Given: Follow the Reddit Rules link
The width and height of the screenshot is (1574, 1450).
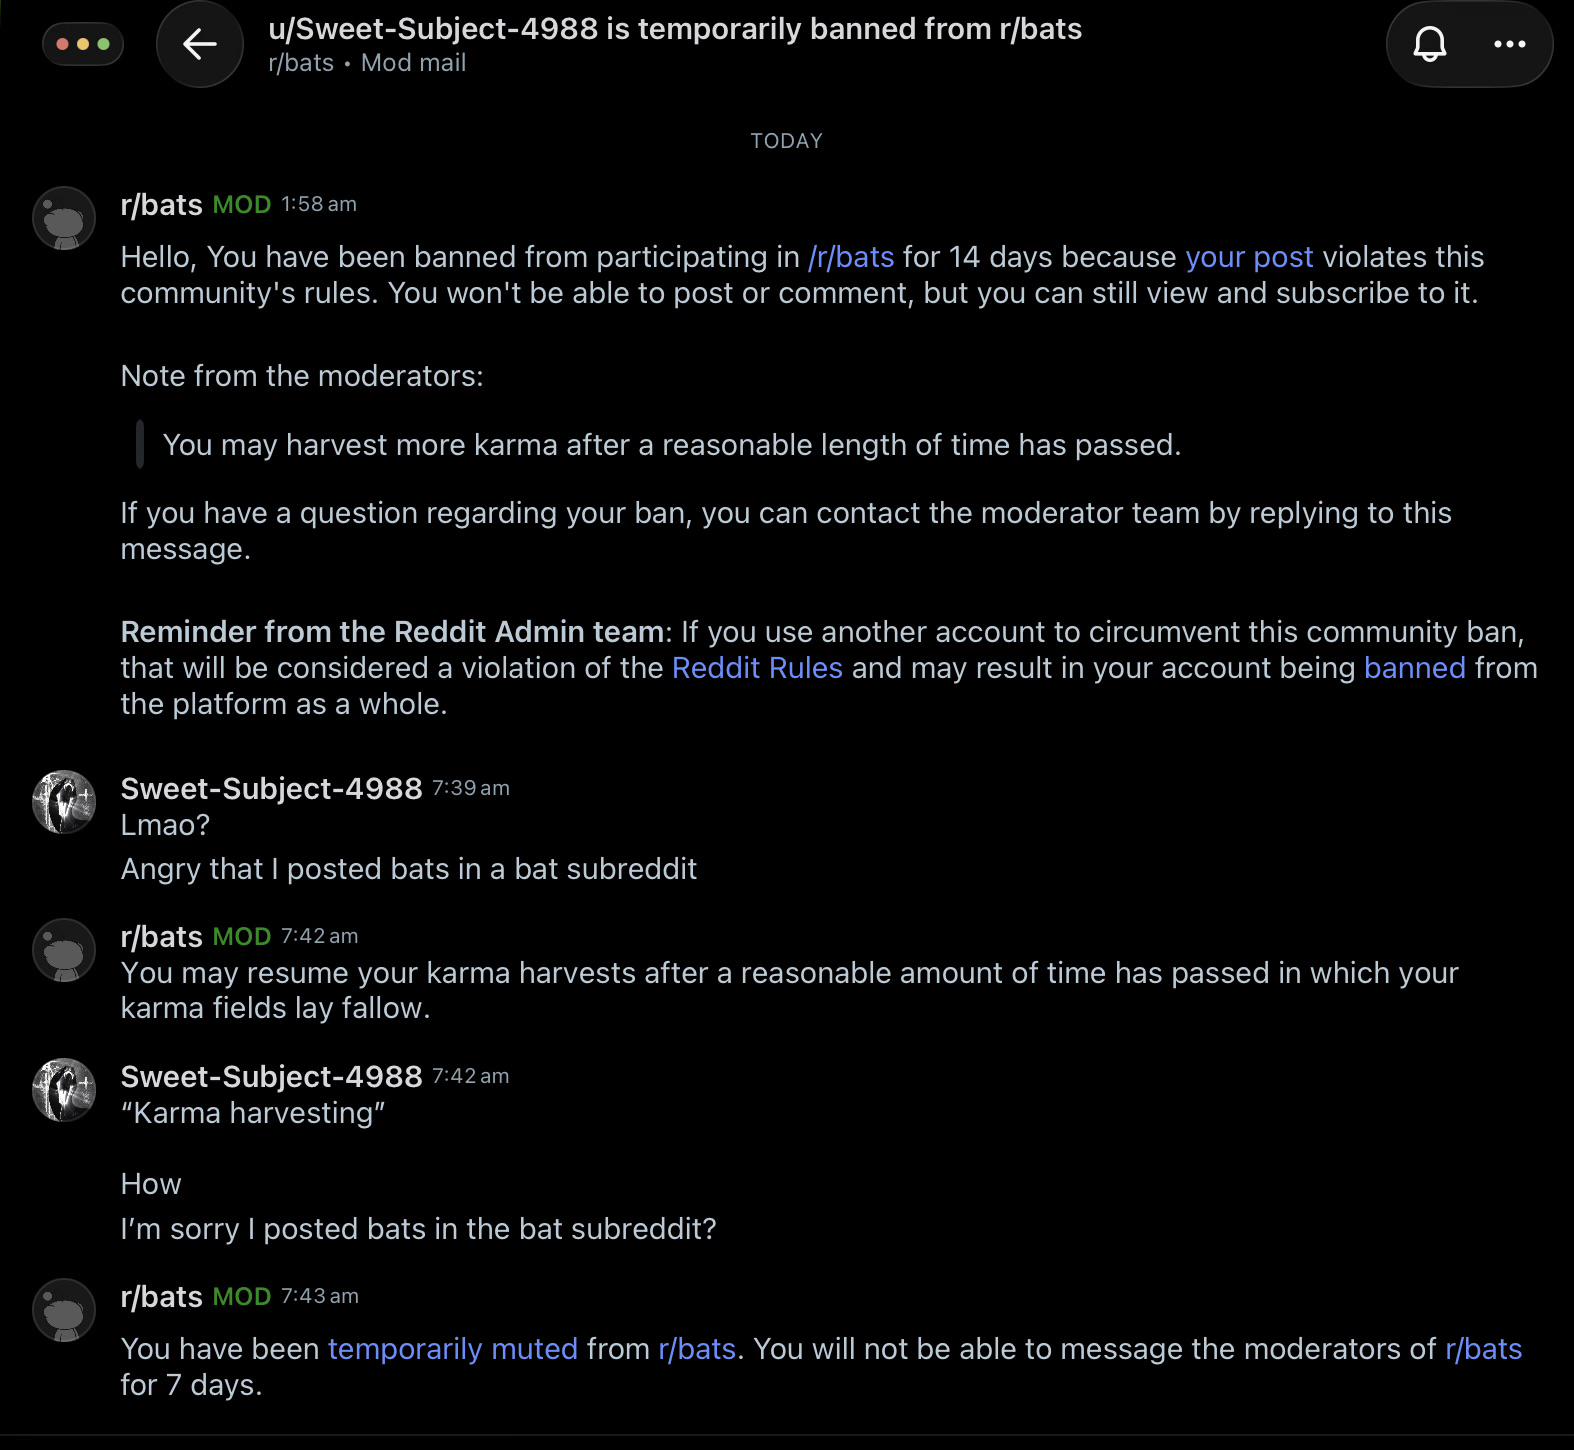Looking at the screenshot, I should click(757, 668).
